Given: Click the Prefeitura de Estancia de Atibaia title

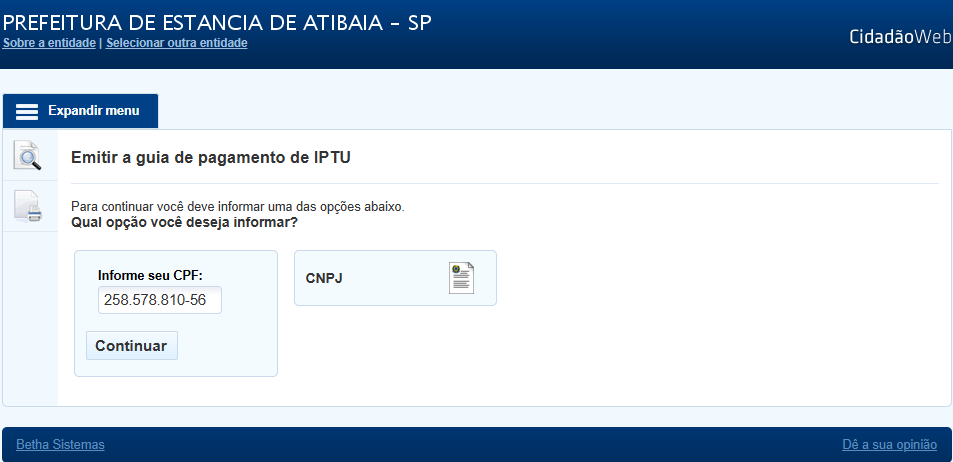Looking at the screenshot, I should 217,22.
